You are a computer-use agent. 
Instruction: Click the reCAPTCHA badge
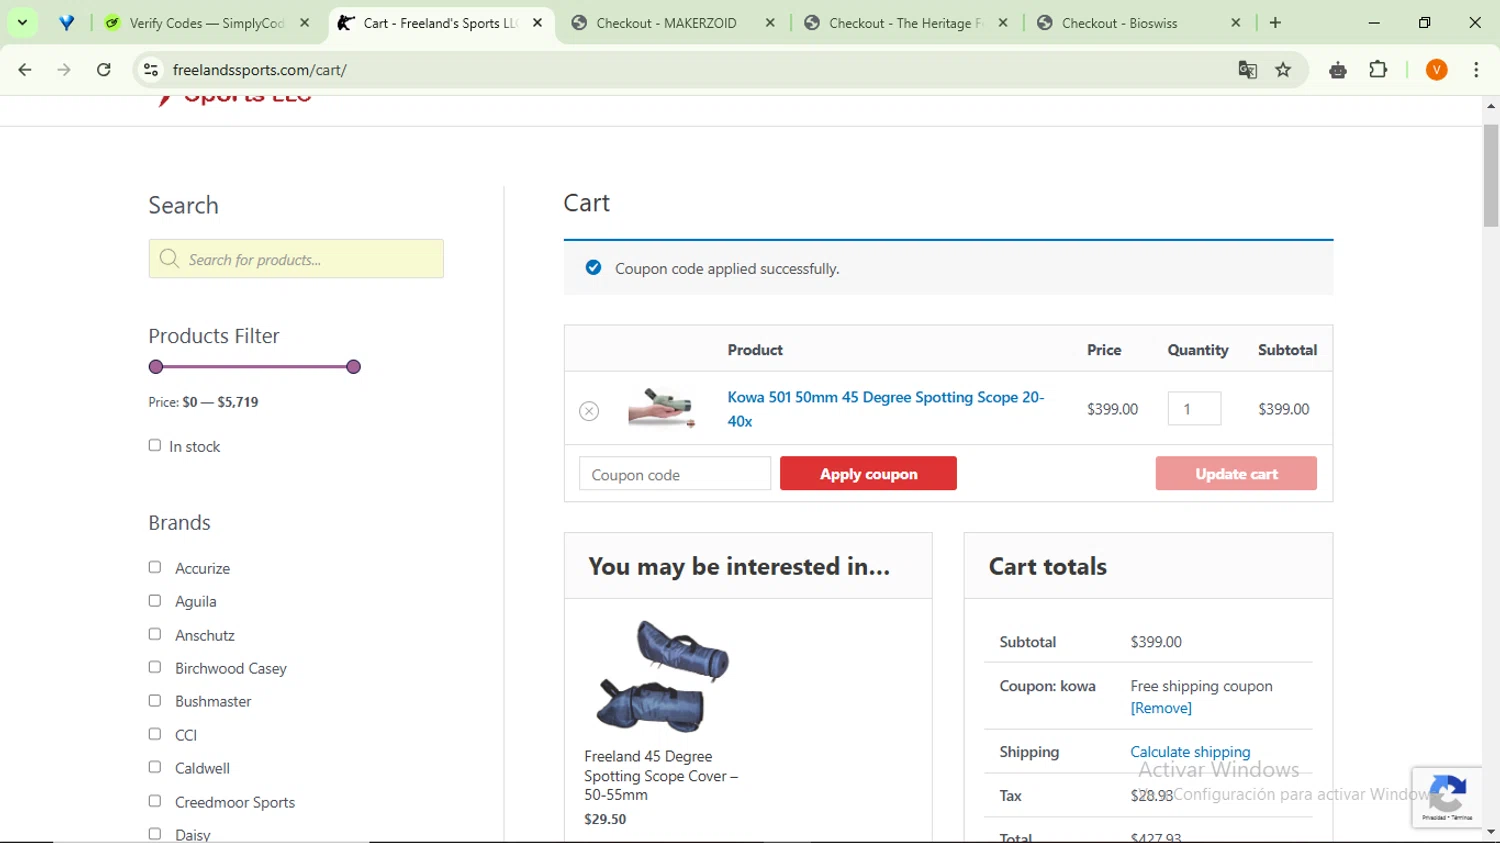[1447, 797]
